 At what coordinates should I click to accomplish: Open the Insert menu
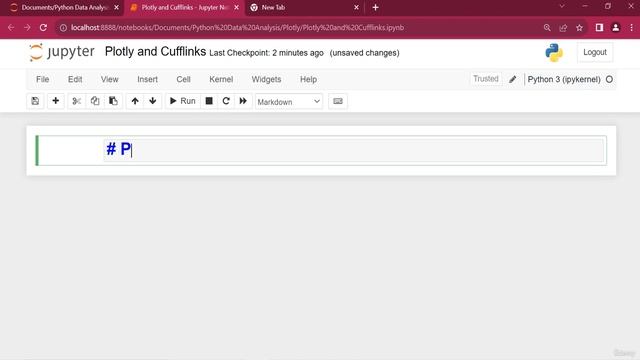click(x=147, y=79)
